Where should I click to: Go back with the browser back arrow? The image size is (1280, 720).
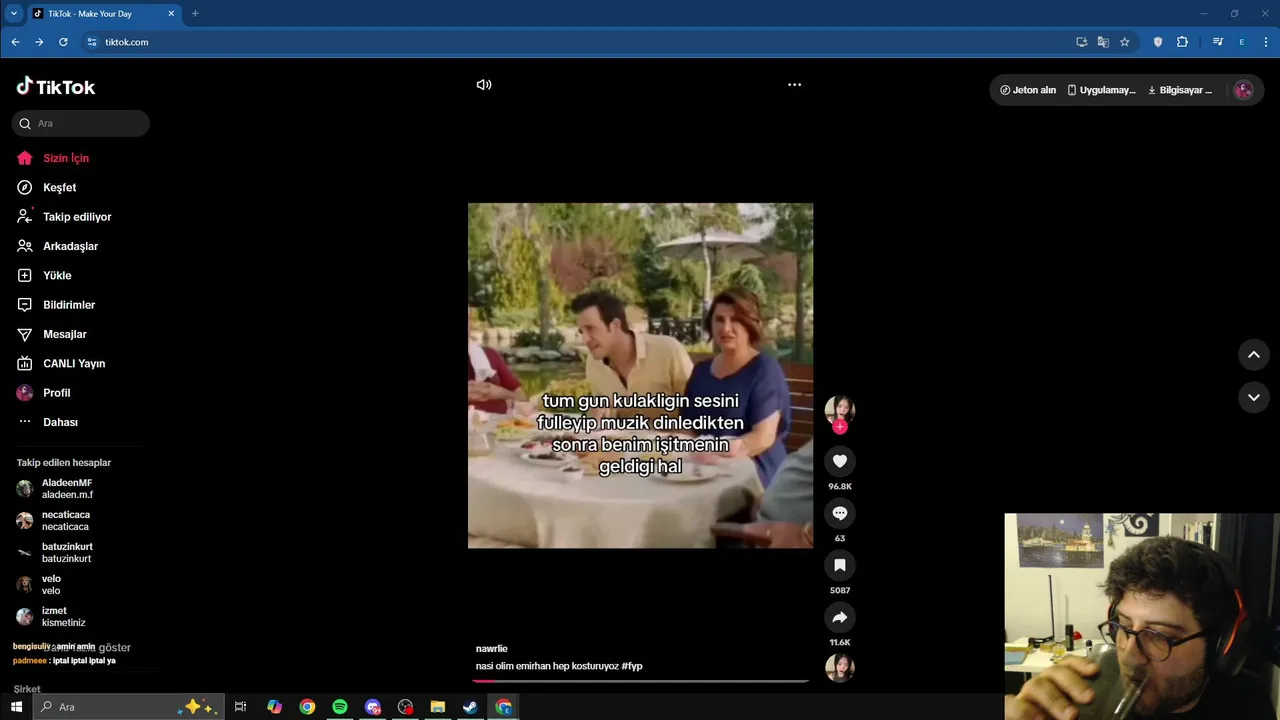click(x=15, y=42)
